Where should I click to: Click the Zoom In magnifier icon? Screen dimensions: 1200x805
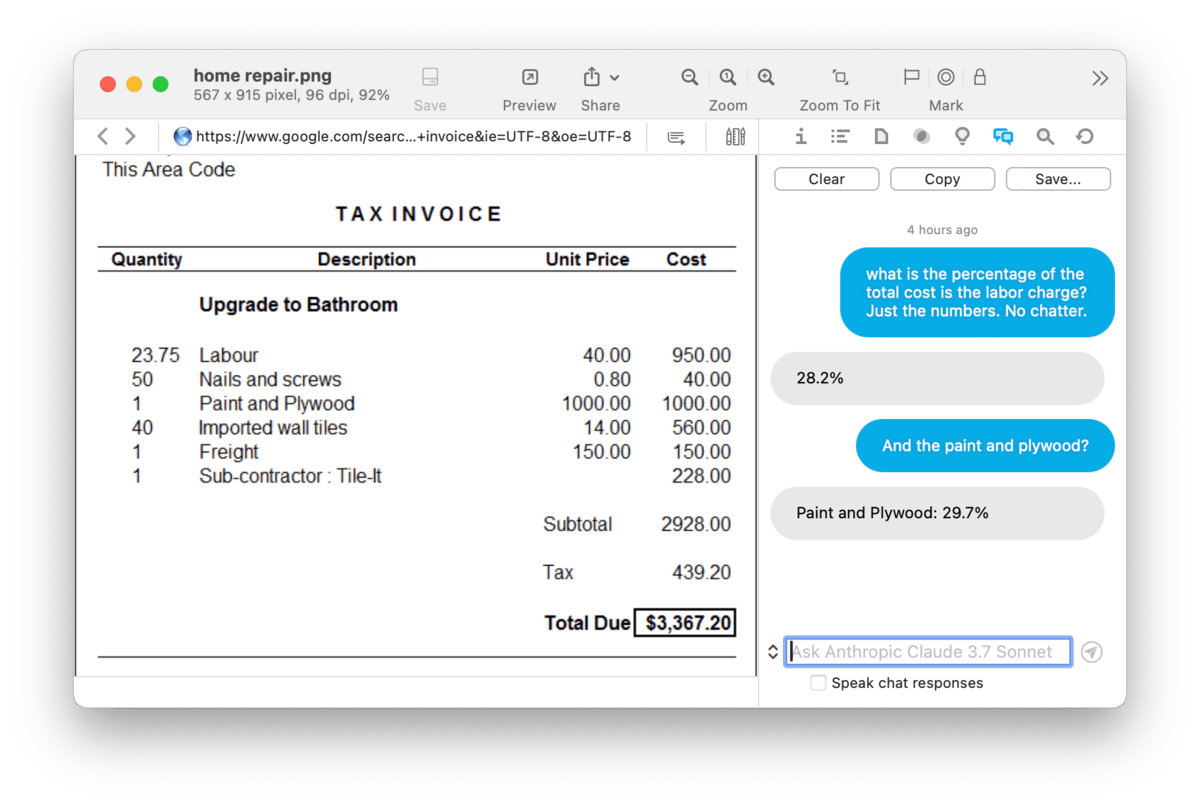pyautogui.click(x=766, y=78)
